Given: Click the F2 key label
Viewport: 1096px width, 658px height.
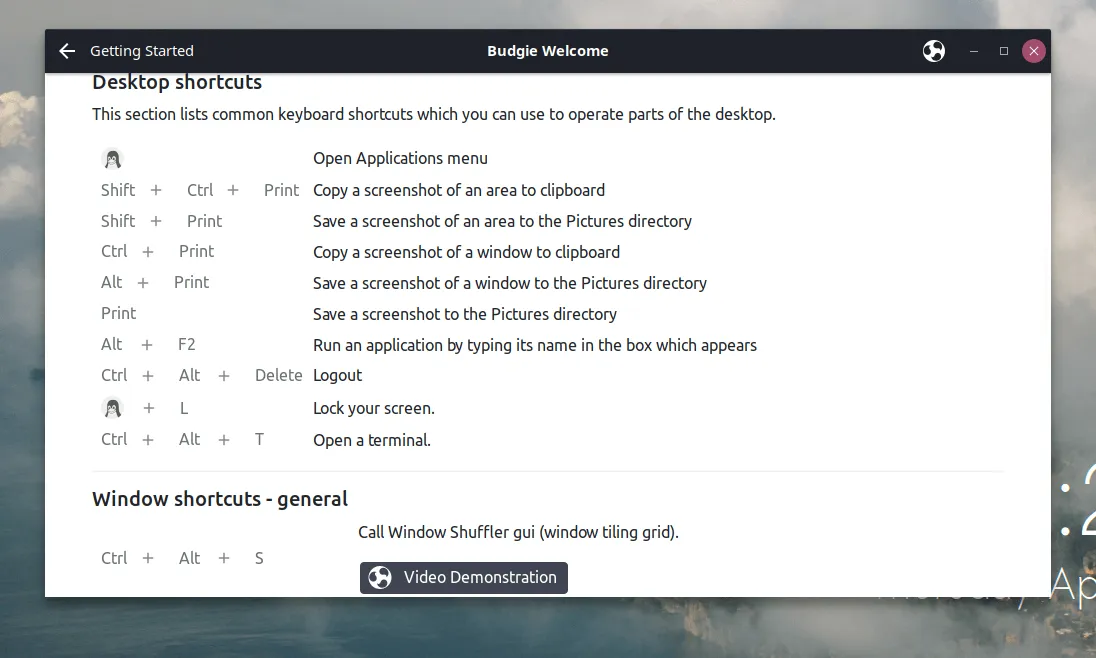Looking at the screenshot, I should coord(187,345).
